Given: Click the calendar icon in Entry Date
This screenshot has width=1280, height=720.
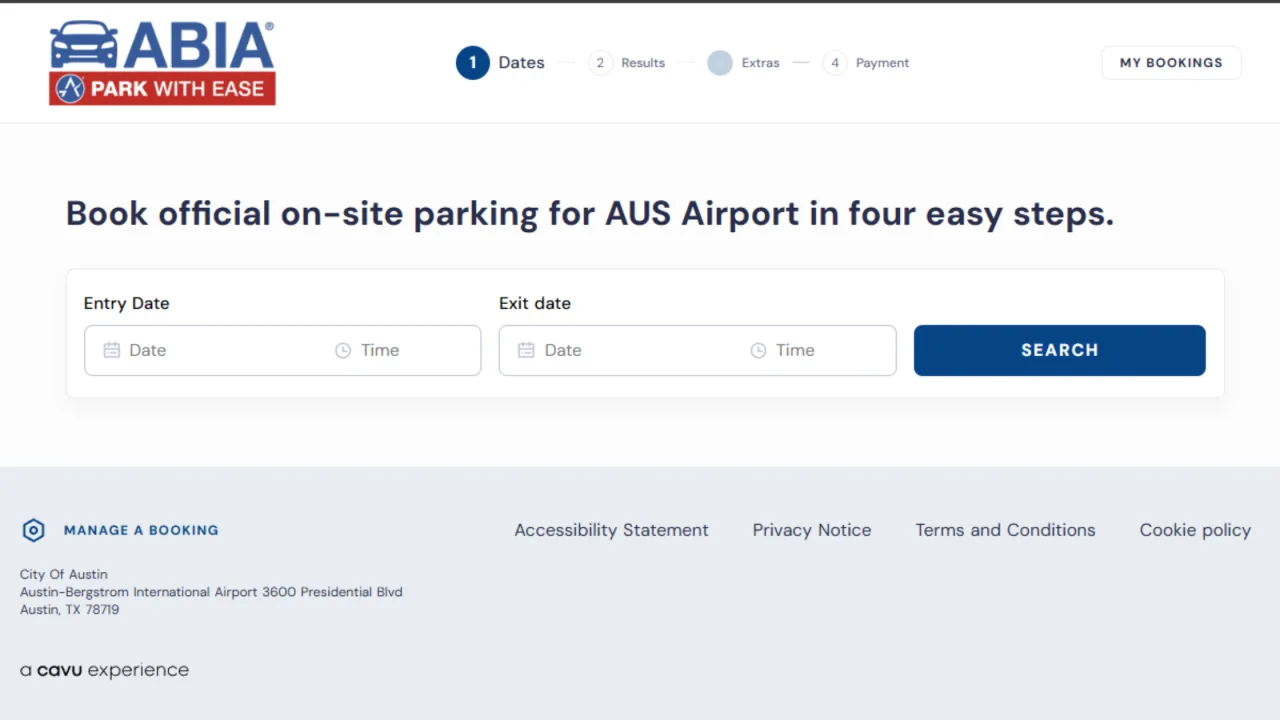Looking at the screenshot, I should (x=112, y=350).
